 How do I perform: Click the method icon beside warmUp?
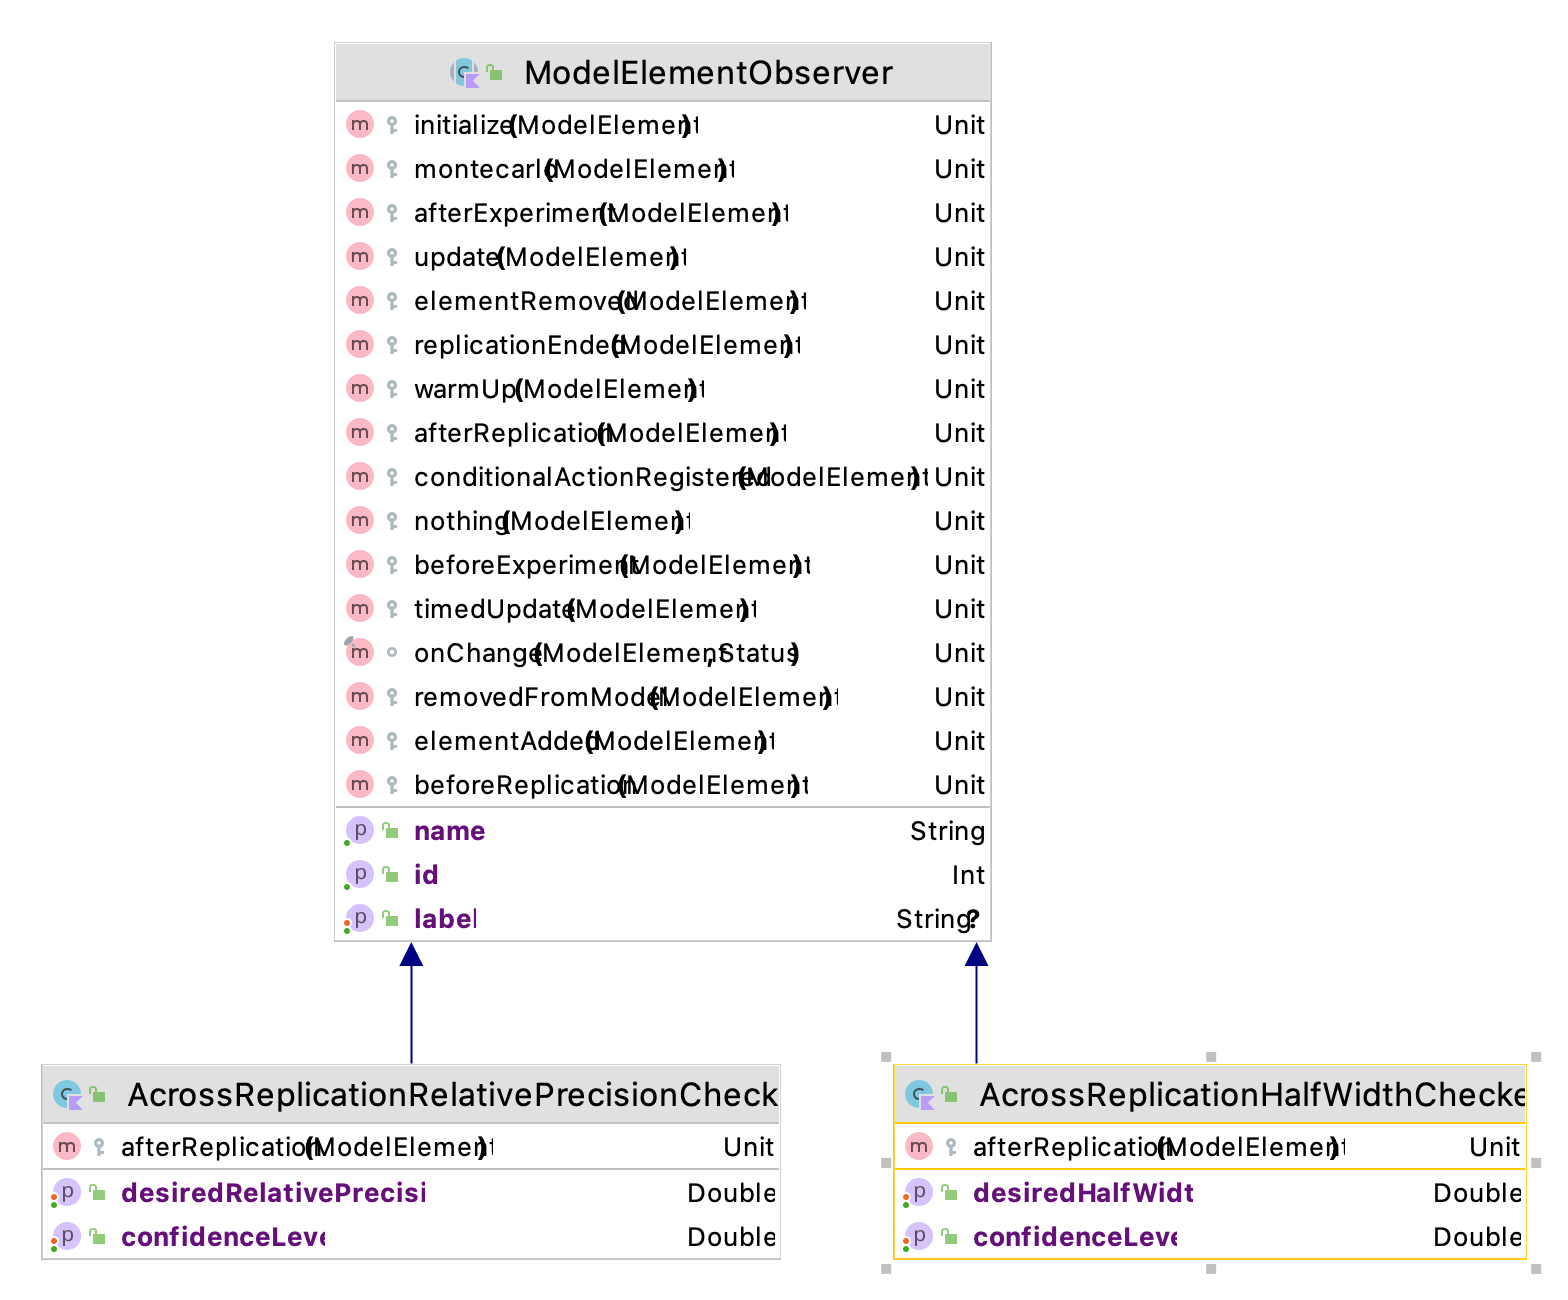[x=360, y=388]
